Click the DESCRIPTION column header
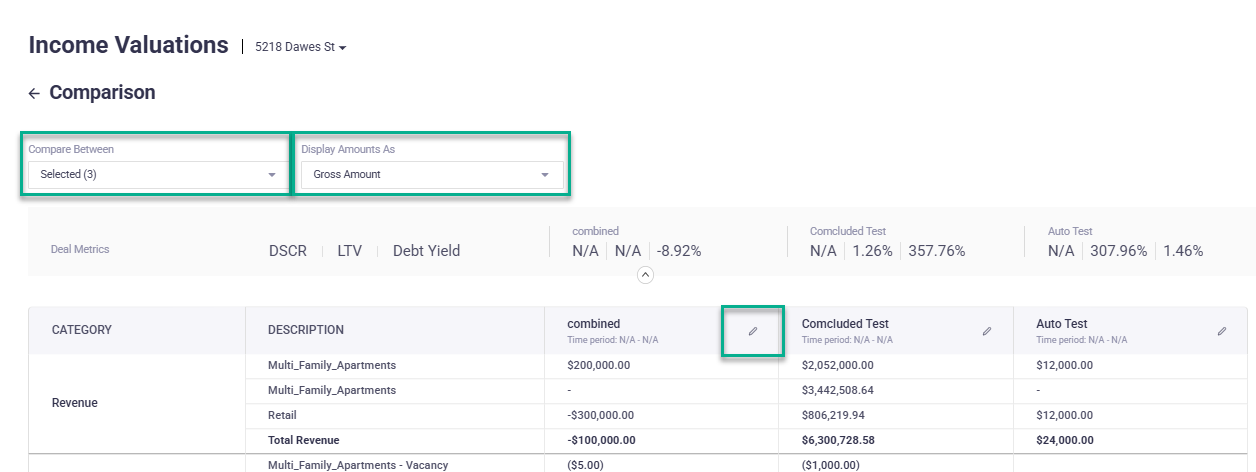 pyautogui.click(x=306, y=330)
